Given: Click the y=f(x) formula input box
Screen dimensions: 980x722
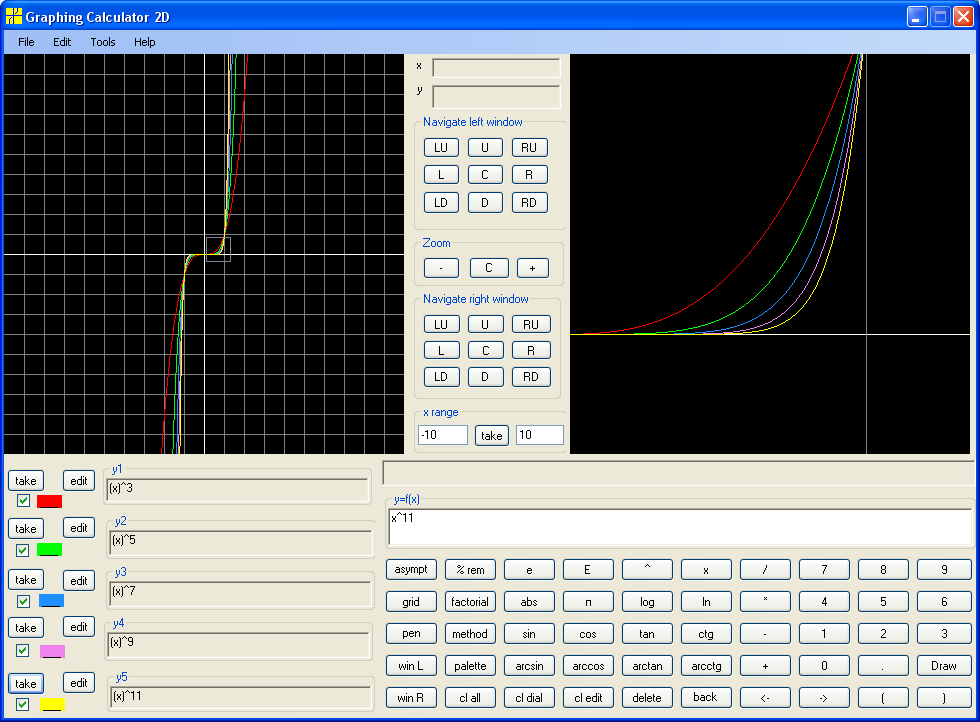Looking at the screenshot, I should 680,527.
